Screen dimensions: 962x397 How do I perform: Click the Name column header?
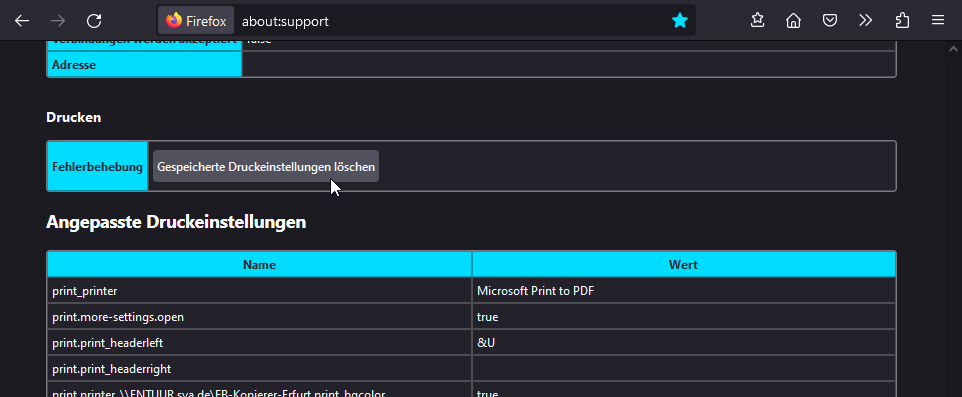click(260, 264)
